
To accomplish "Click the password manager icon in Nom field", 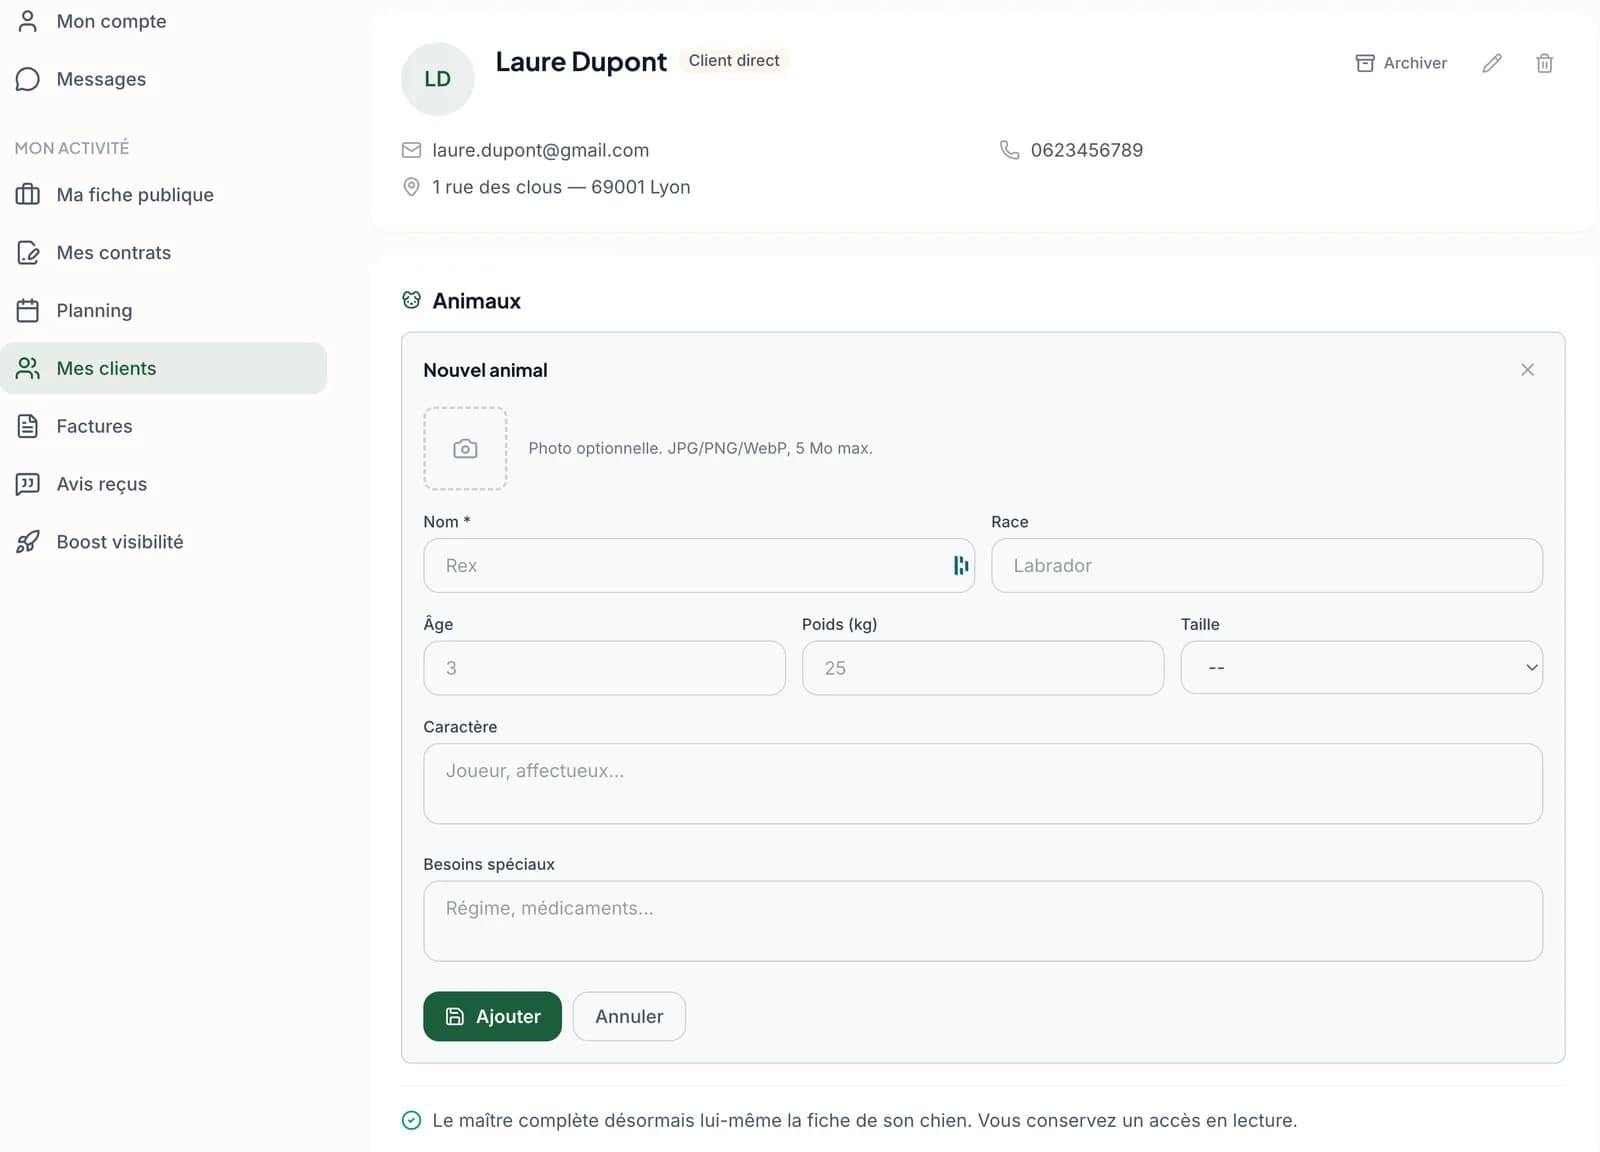I will tap(960, 565).
